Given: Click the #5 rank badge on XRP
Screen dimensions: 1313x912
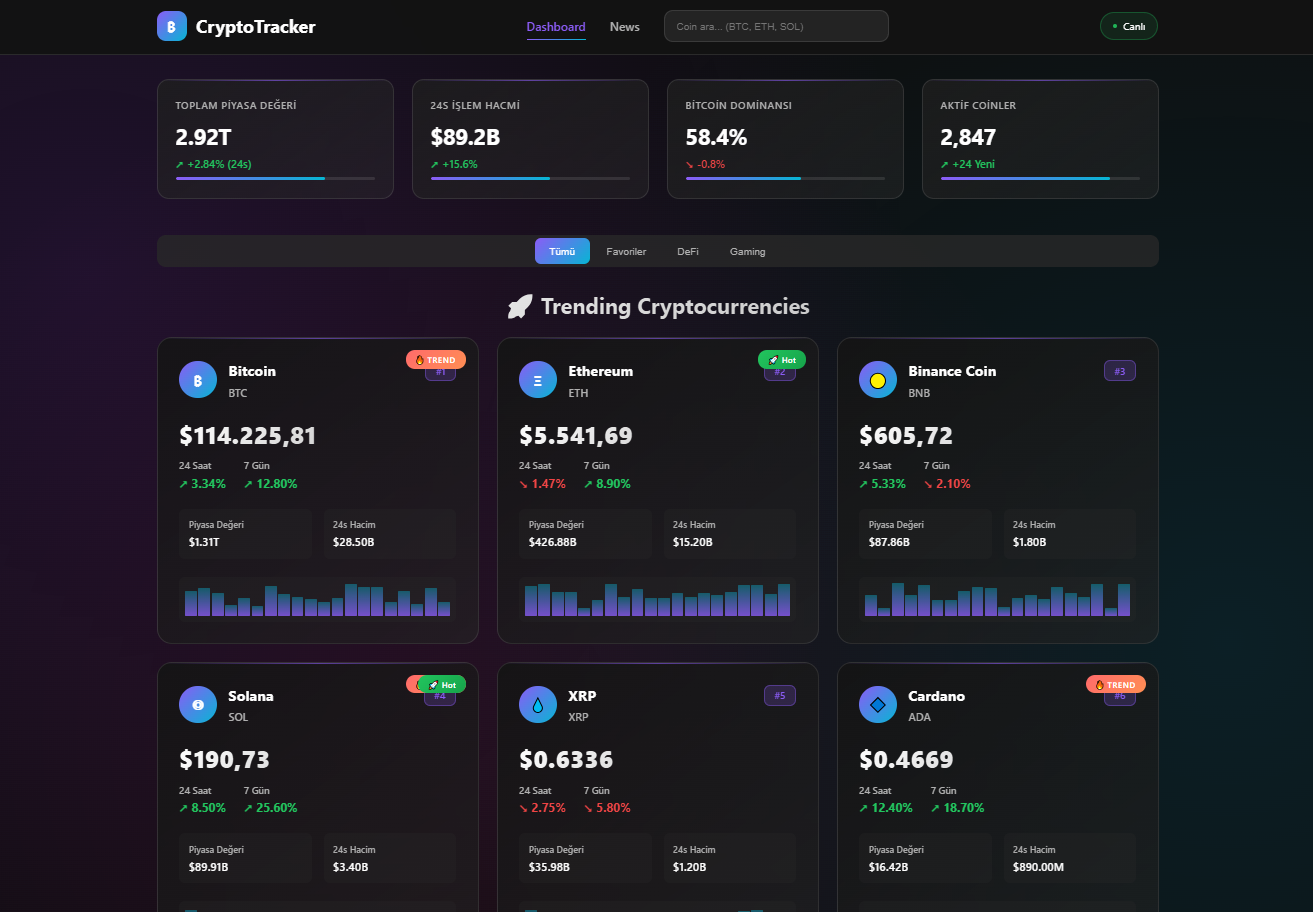Looking at the screenshot, I should coord(780,695).
